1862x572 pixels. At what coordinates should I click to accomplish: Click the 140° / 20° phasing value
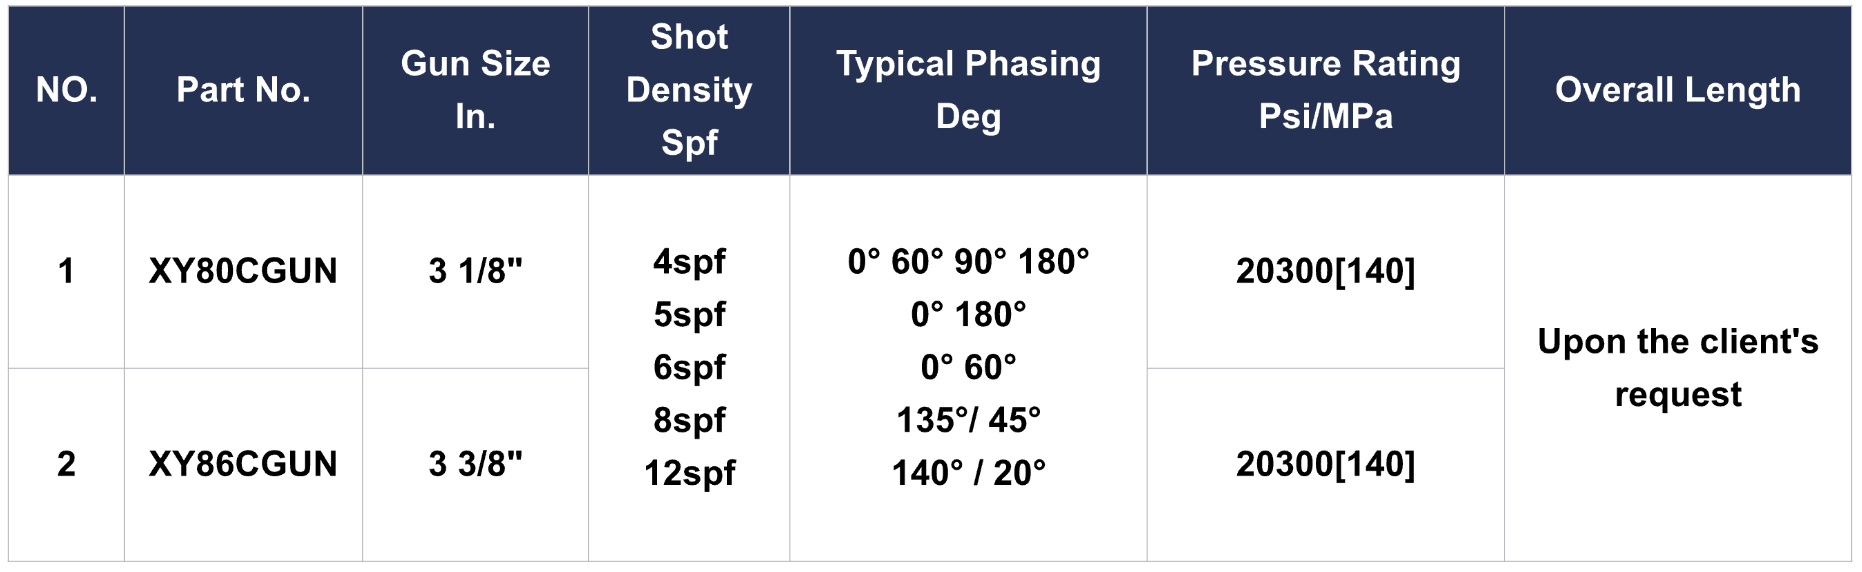point(968,473)
